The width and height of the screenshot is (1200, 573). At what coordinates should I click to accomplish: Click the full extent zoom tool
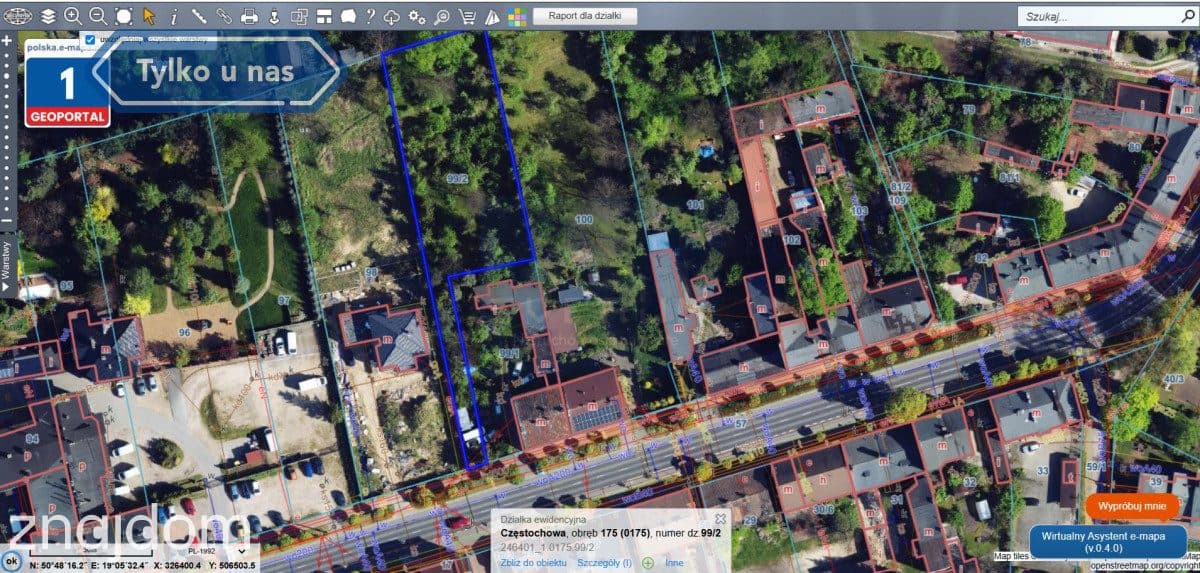[123, 15]
